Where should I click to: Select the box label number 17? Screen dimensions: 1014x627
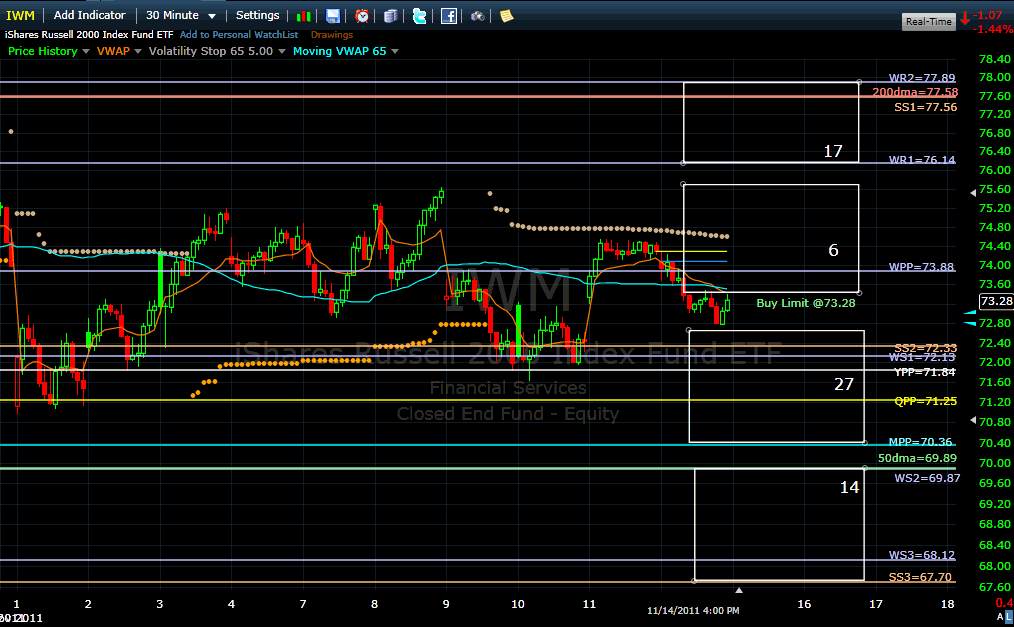(x=833, y=151)
